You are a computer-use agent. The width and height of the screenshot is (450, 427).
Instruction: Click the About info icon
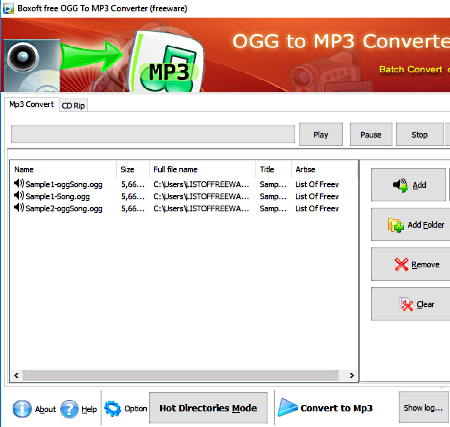[x=22, y=409]
